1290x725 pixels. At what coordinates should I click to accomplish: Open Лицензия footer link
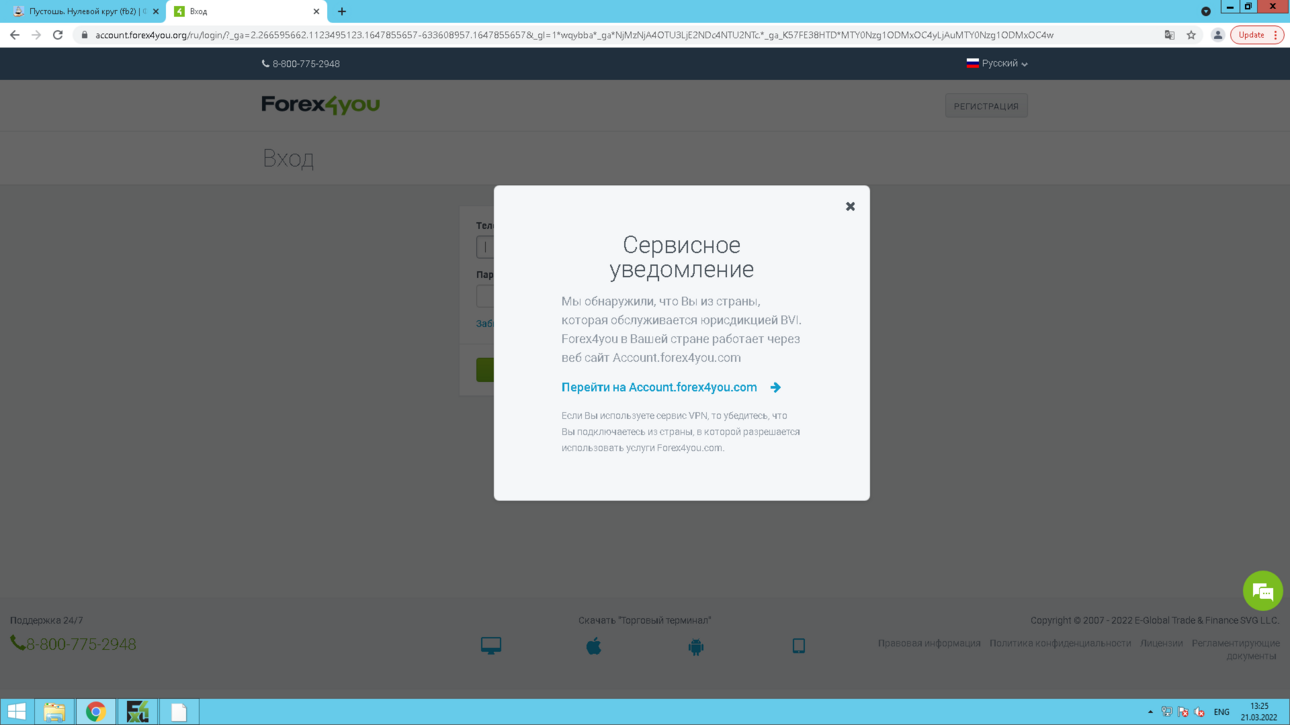coord(1161,643)
